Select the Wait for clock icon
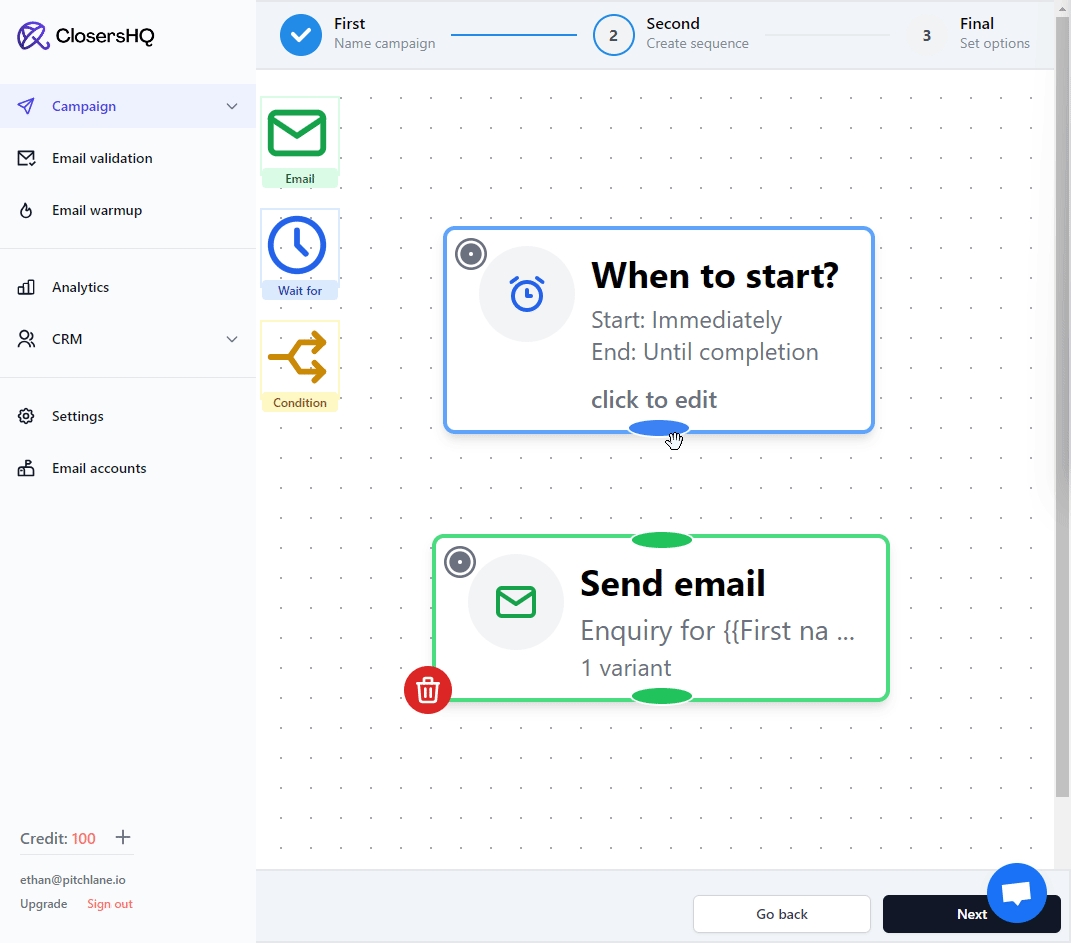Image resolution: width=1071 pixels, height=943 pixels. (x=298, y=245)
